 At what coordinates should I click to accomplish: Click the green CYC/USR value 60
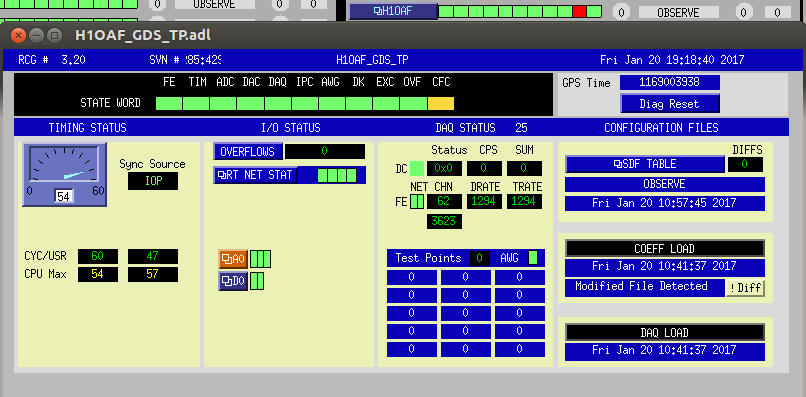pos(98,256)
